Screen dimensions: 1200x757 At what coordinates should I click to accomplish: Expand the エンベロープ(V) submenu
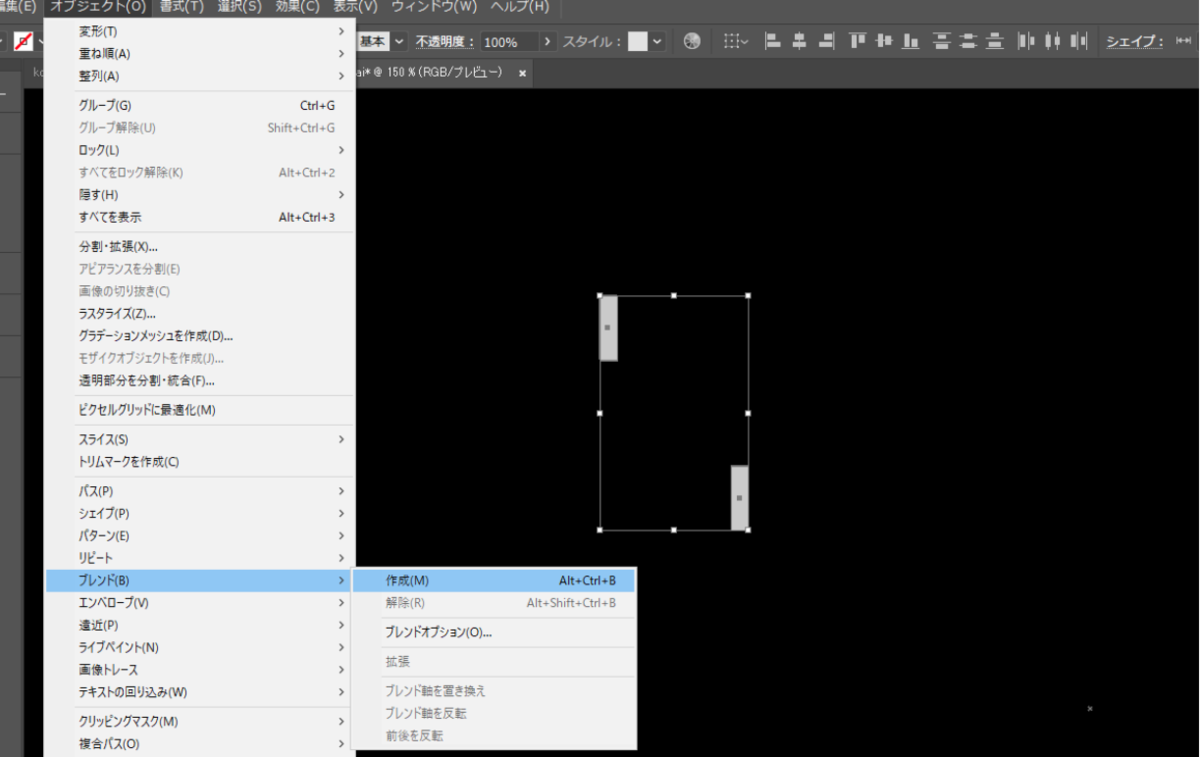tap(199, 603)
